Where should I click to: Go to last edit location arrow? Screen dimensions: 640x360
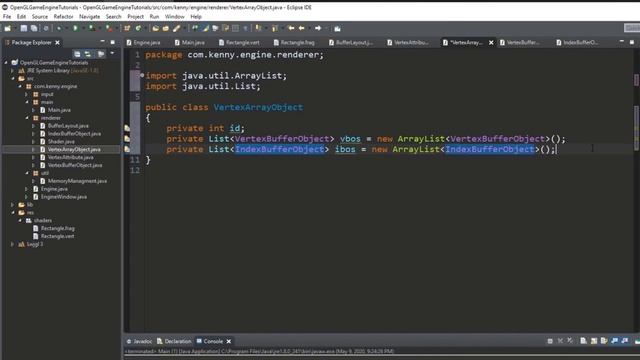click(x=291, y=28)
